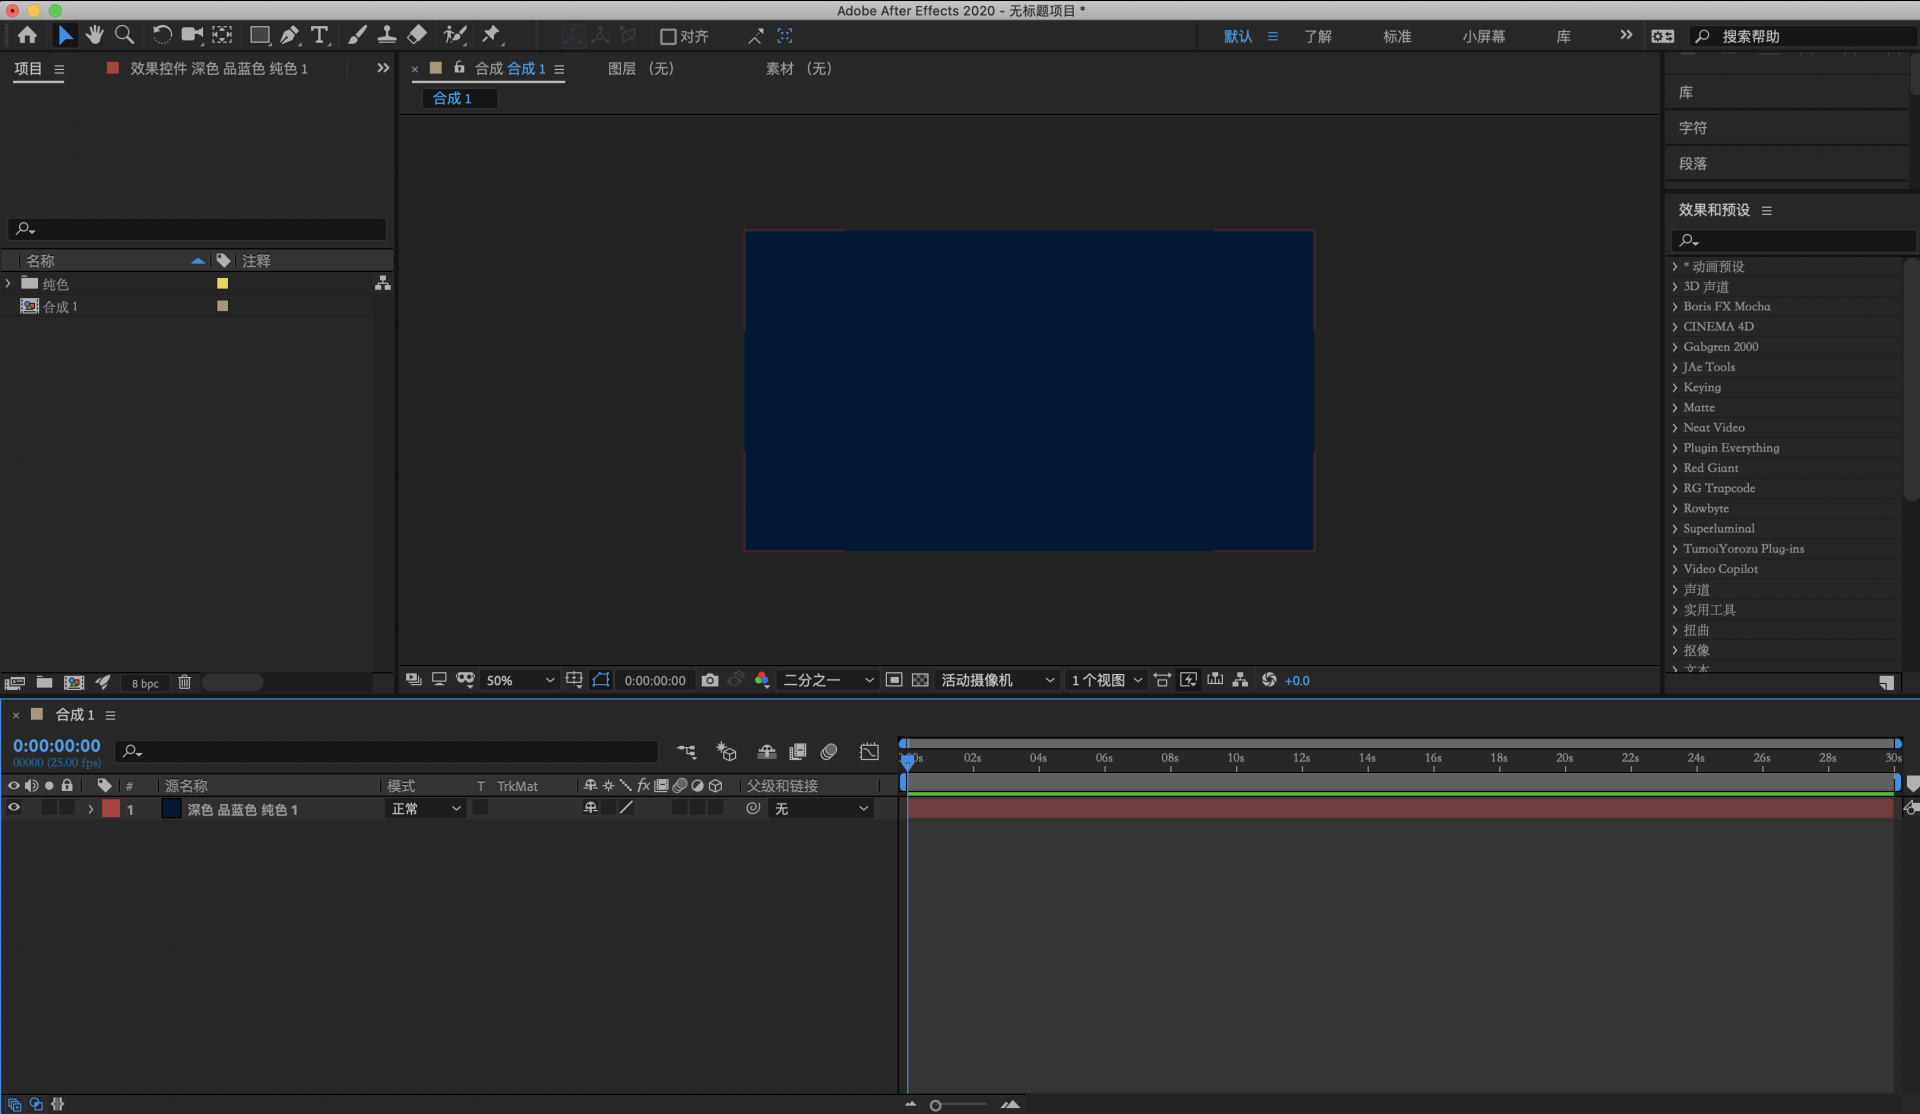Select the Roto Brush tool
Viewport: 1920px width, 1114px height.
tap(455, 35)
